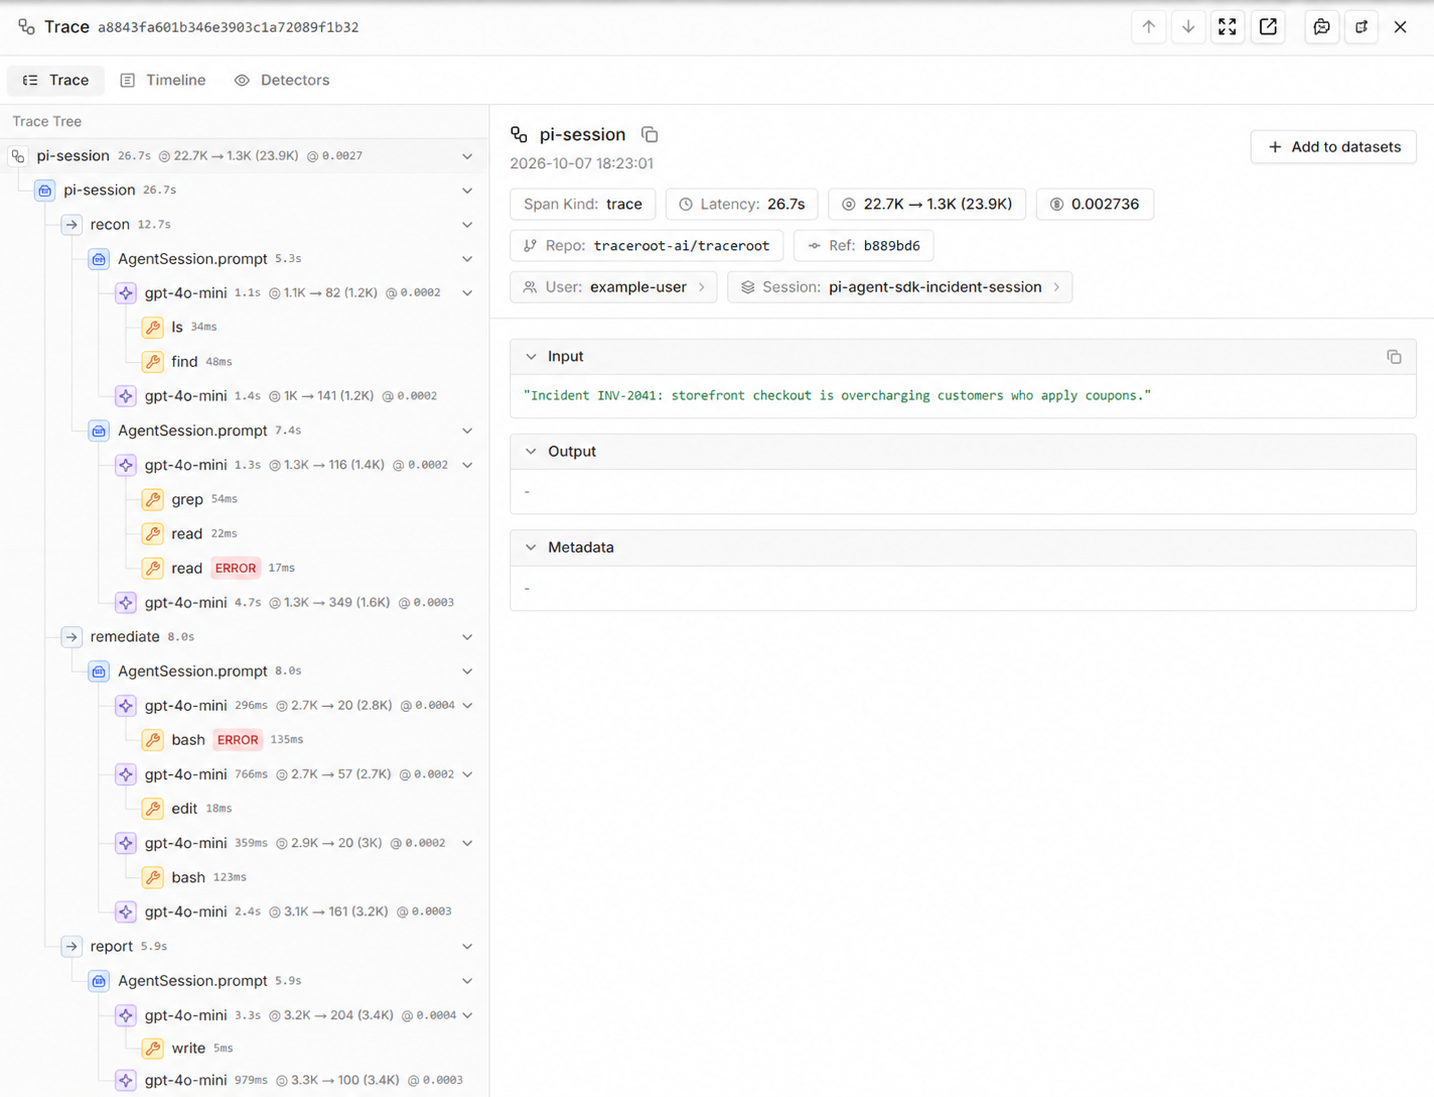Go to next trace with down arrow
Viewport: 1434px width, 1097px height.
click(1188, 27)
